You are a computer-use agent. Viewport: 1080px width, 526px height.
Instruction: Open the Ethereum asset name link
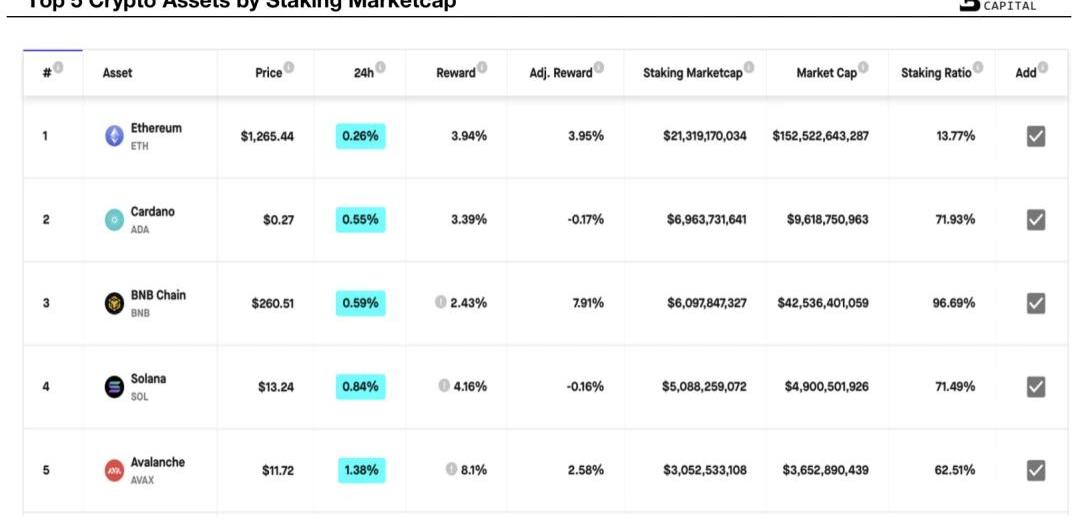(156, 129)
